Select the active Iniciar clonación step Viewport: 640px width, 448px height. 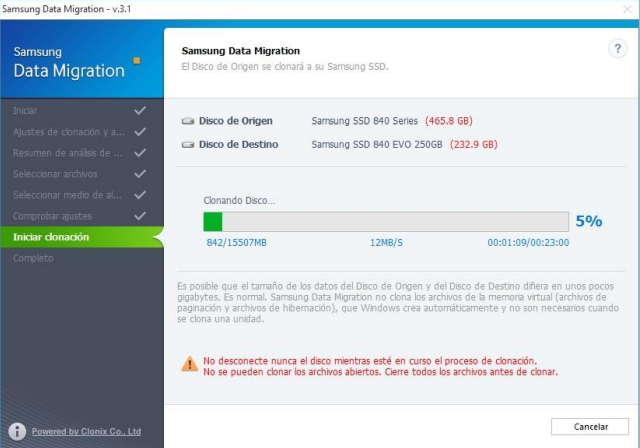point(82,237)
